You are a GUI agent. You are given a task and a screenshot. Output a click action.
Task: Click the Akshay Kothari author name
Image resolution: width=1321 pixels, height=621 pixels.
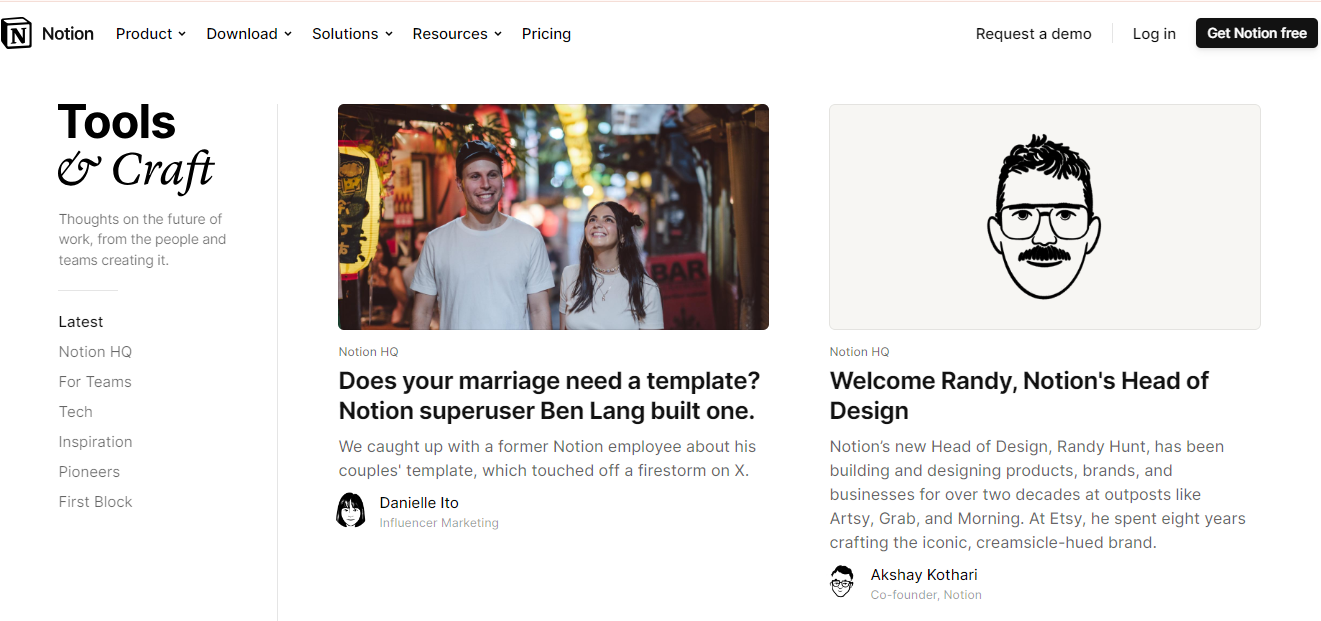924,575
